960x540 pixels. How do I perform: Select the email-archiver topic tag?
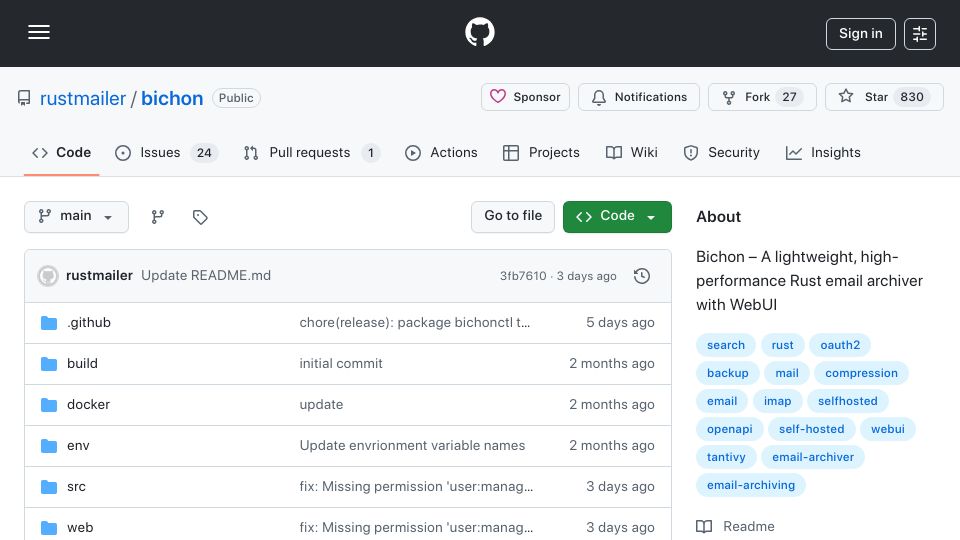coord(812,458)
